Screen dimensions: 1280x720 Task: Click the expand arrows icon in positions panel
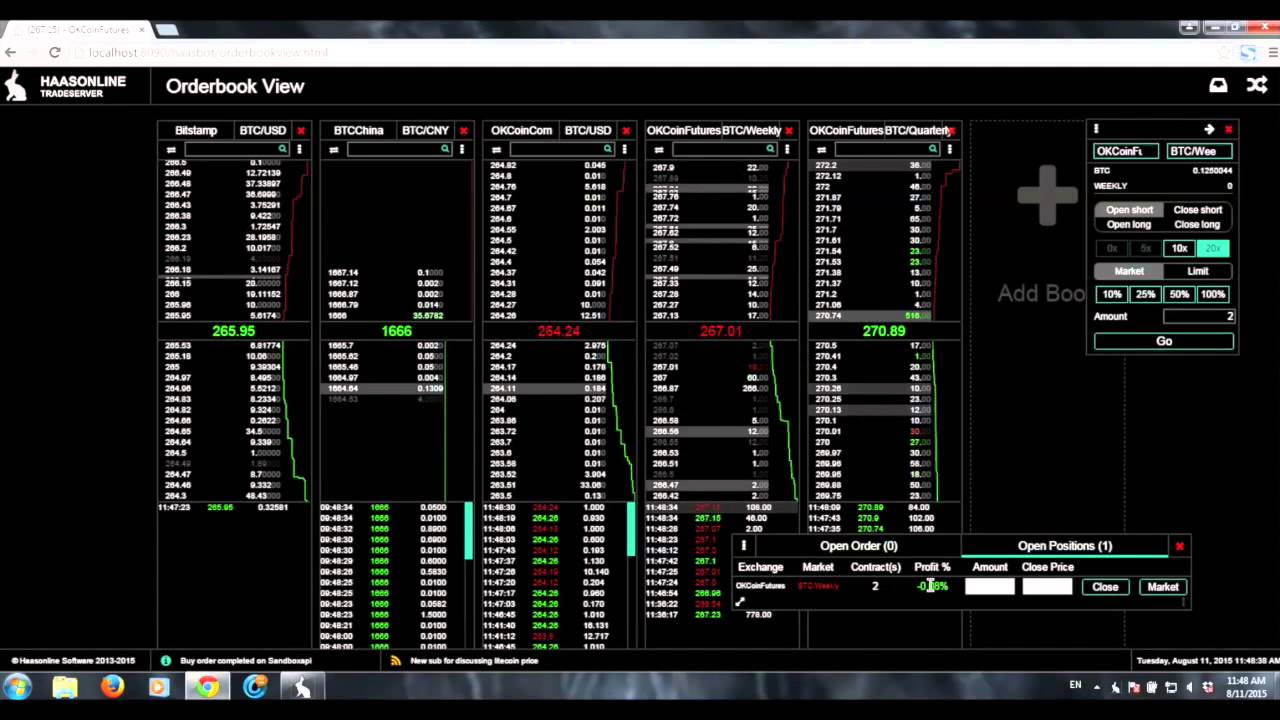point(740,602)
